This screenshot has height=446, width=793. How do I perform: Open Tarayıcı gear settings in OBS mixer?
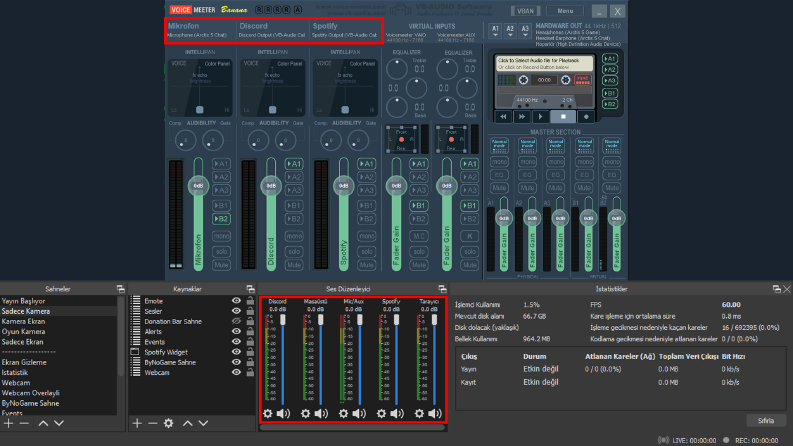pos(419,414)
